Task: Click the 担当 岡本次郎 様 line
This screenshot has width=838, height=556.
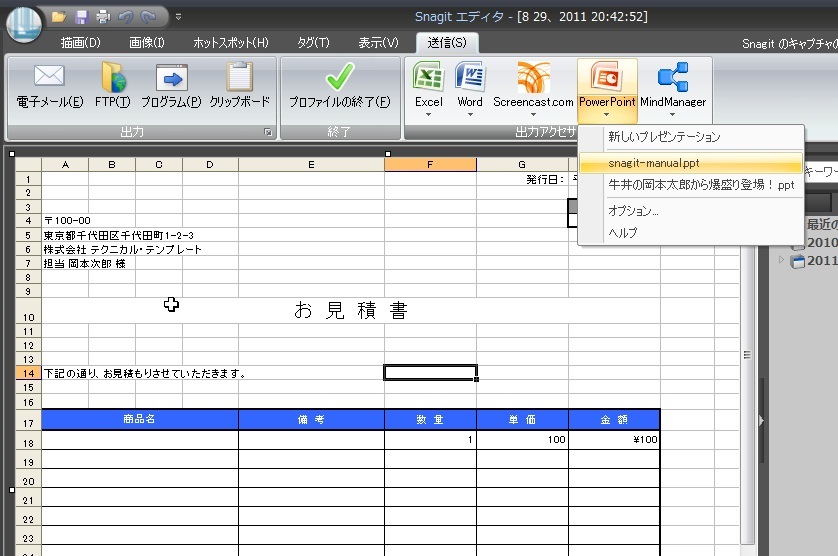Action: click(x=84, y=264)
